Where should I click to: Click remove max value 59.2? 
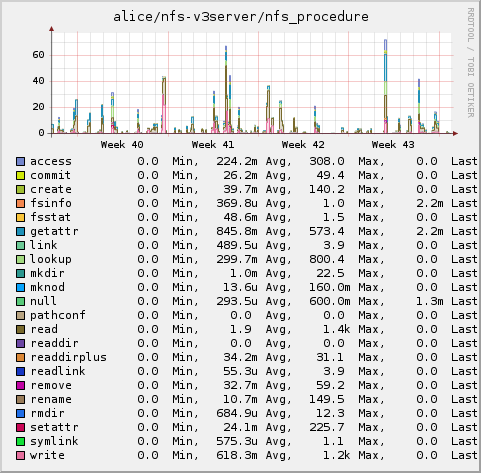pyautogui.click(x=330, y=386)
